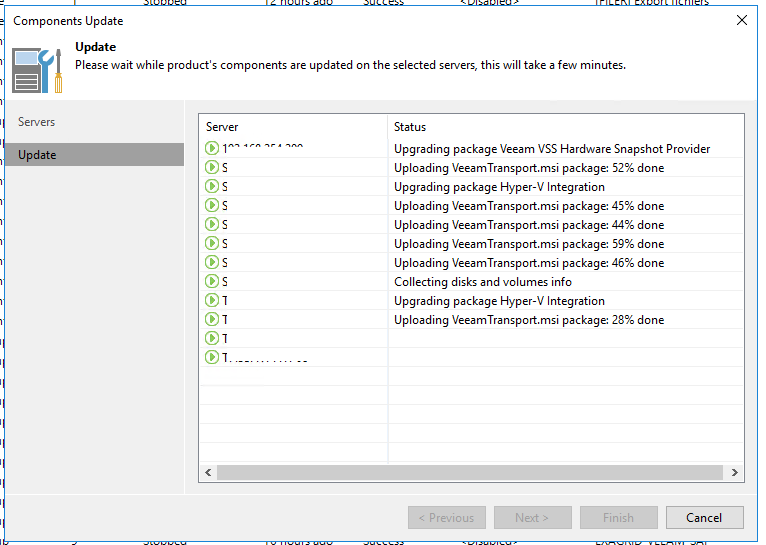
Task: Select 'Collecting disks and volumes info' status
Action: click(483, 282)
